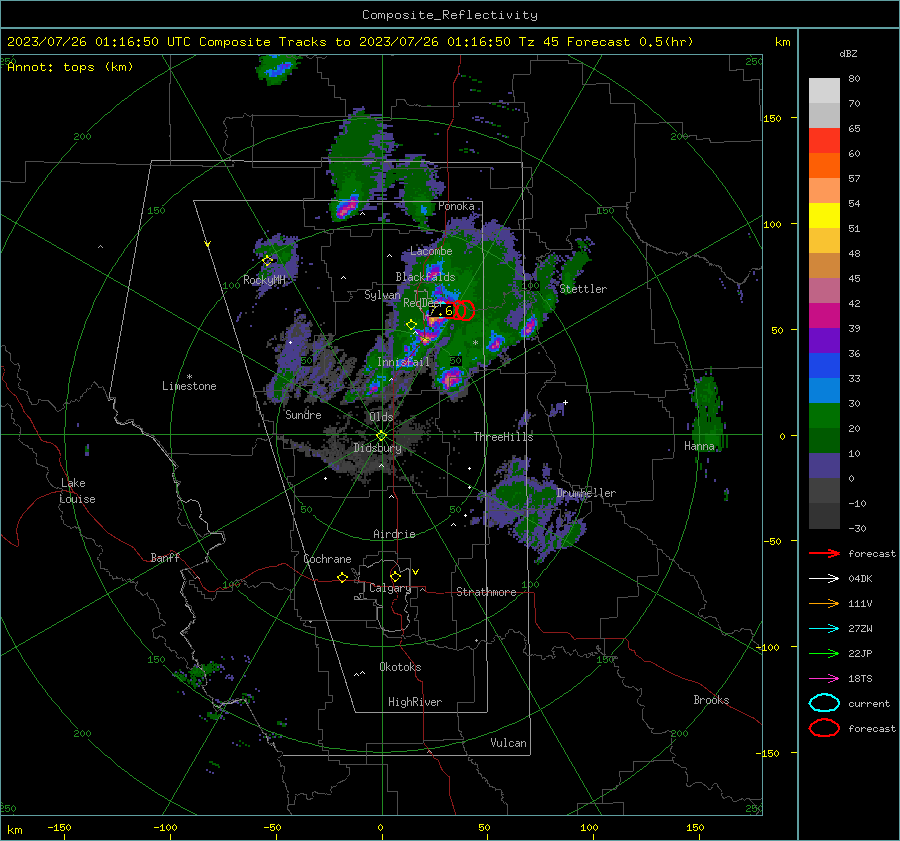Click the 80 dBZ scale value
The width and height of the screenshot is (900, 841).
click(x=854, y=79)
